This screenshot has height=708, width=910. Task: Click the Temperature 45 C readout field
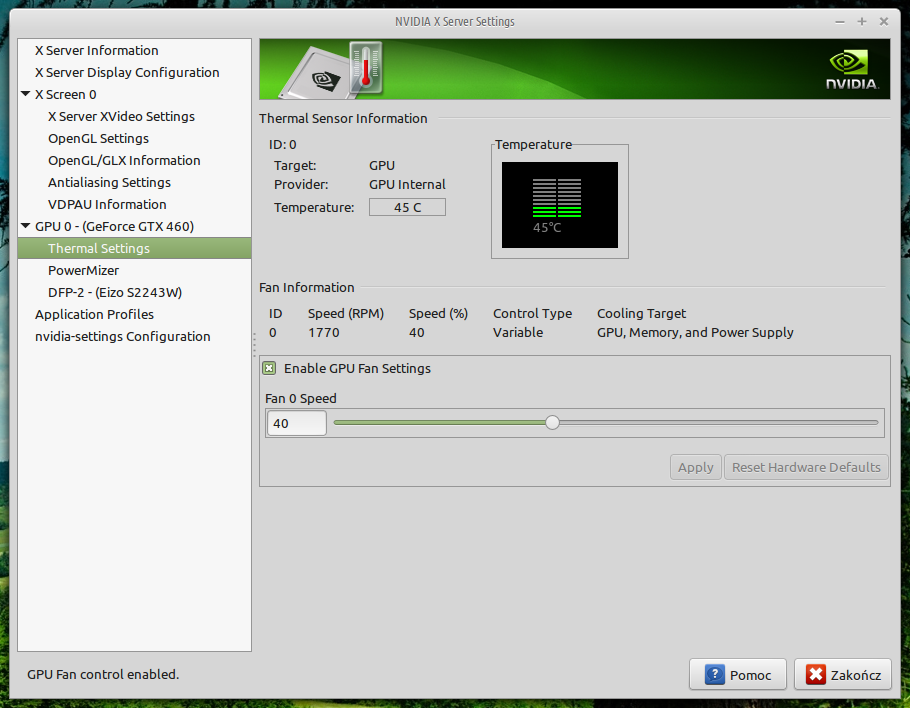click(x=407, y=207)
